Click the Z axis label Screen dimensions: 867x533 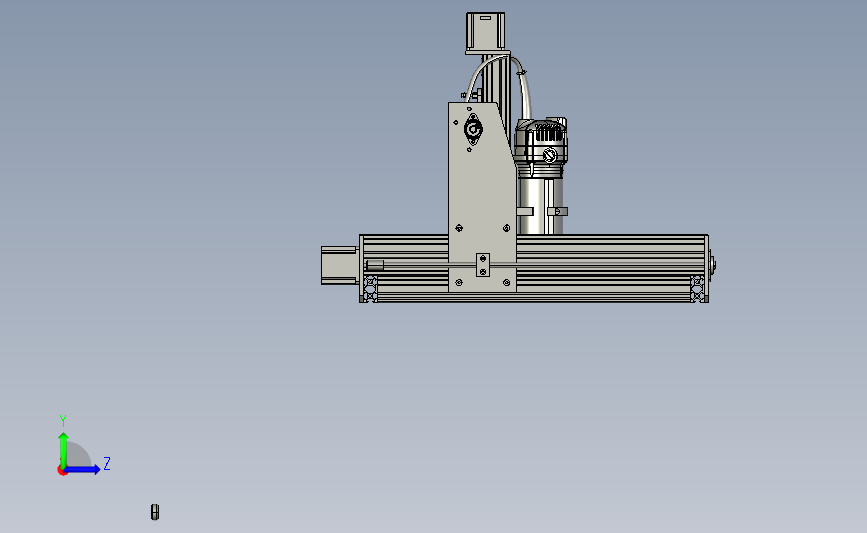click(x=107, y=463)
